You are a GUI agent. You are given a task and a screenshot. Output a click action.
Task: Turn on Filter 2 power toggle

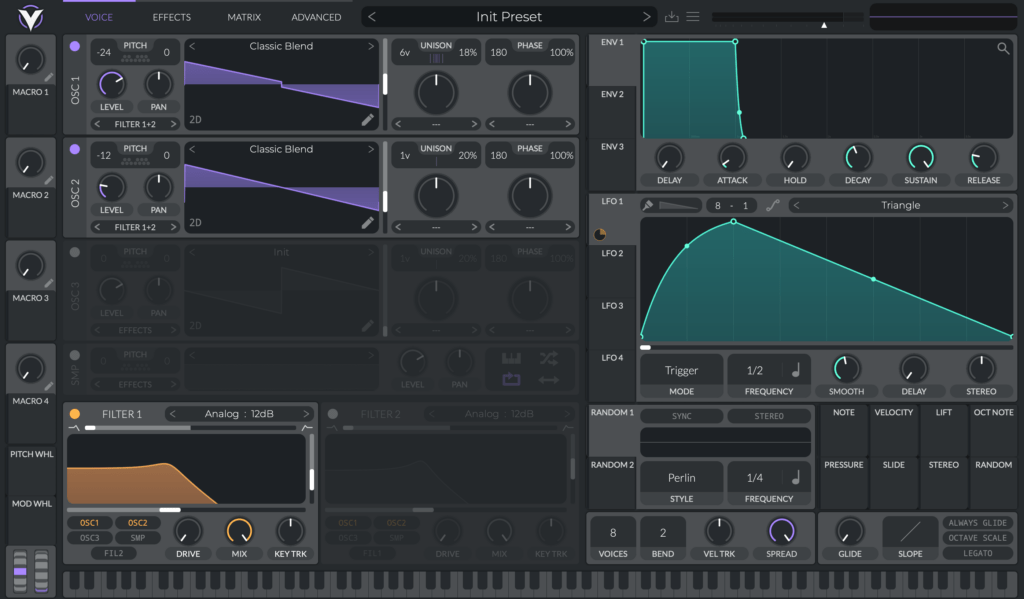332,413
